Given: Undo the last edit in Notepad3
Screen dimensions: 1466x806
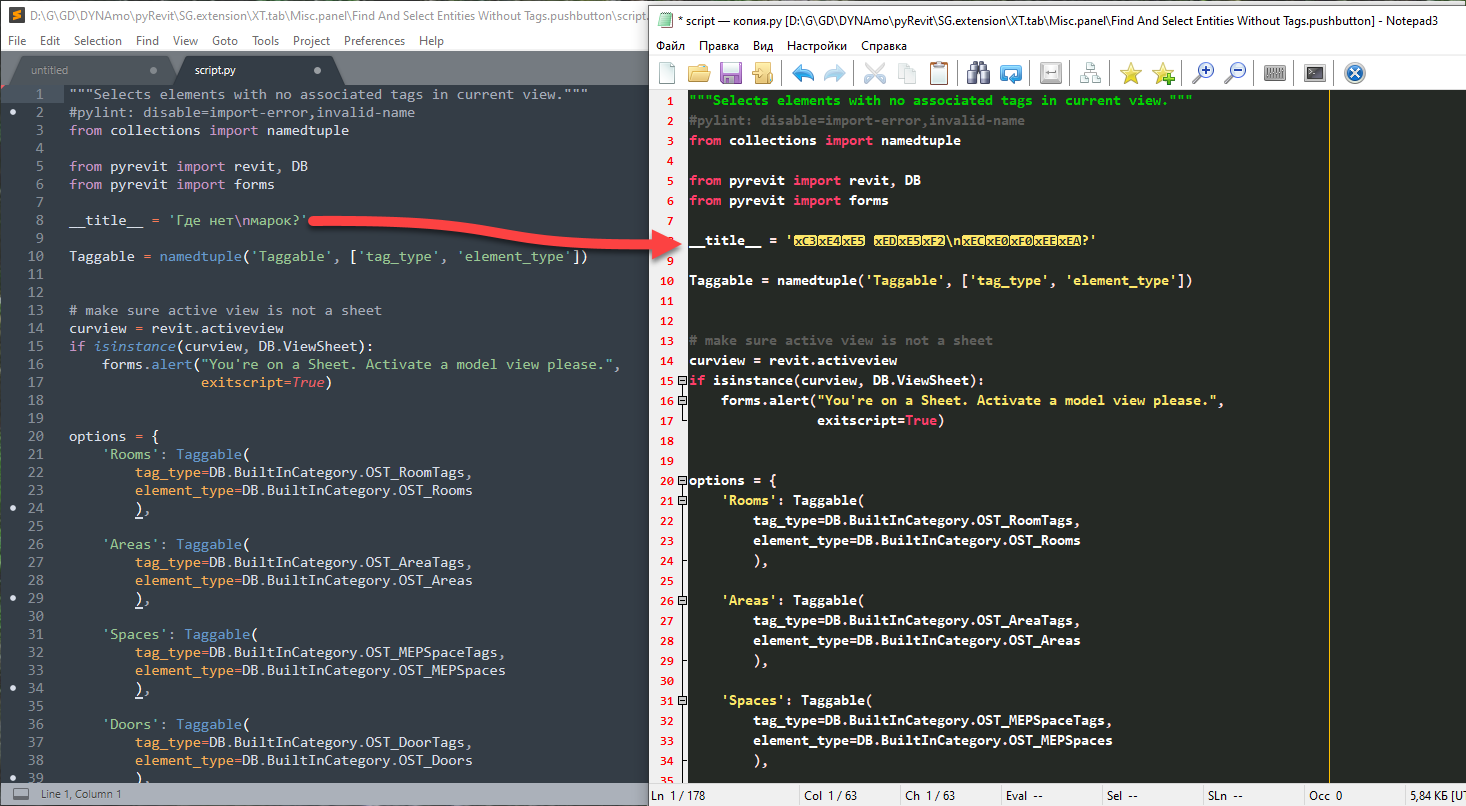Looking at the screenshot, I should coord(803,72).
